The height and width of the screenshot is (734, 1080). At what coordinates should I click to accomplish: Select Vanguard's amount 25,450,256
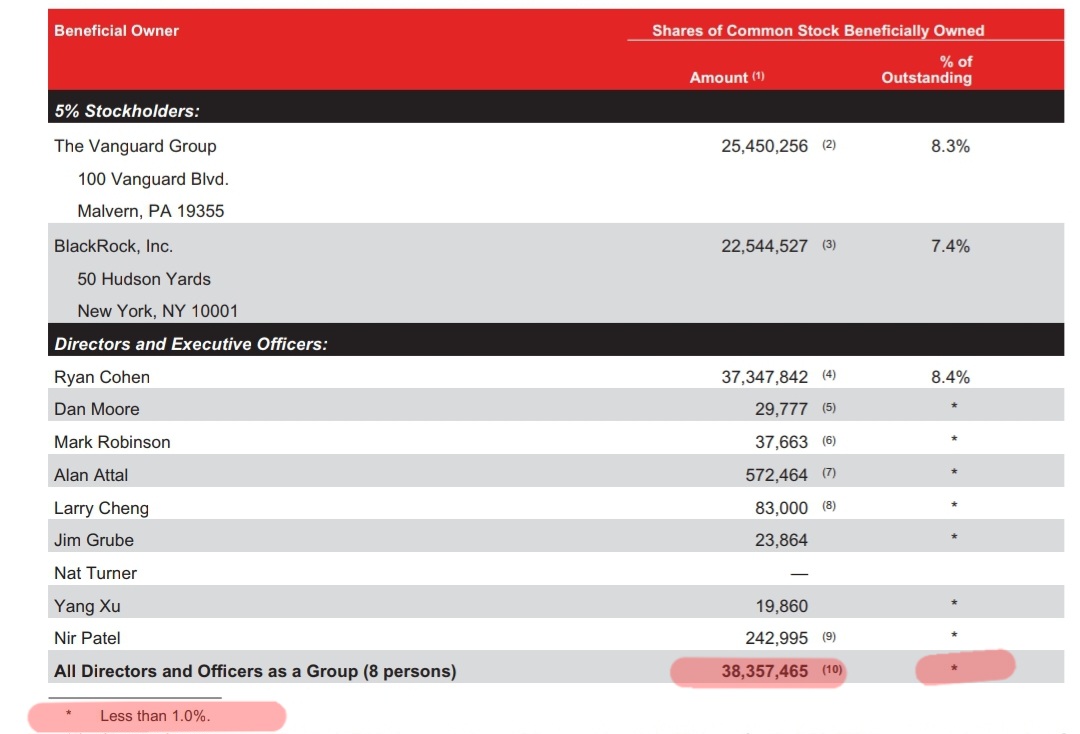pos(765,146)
